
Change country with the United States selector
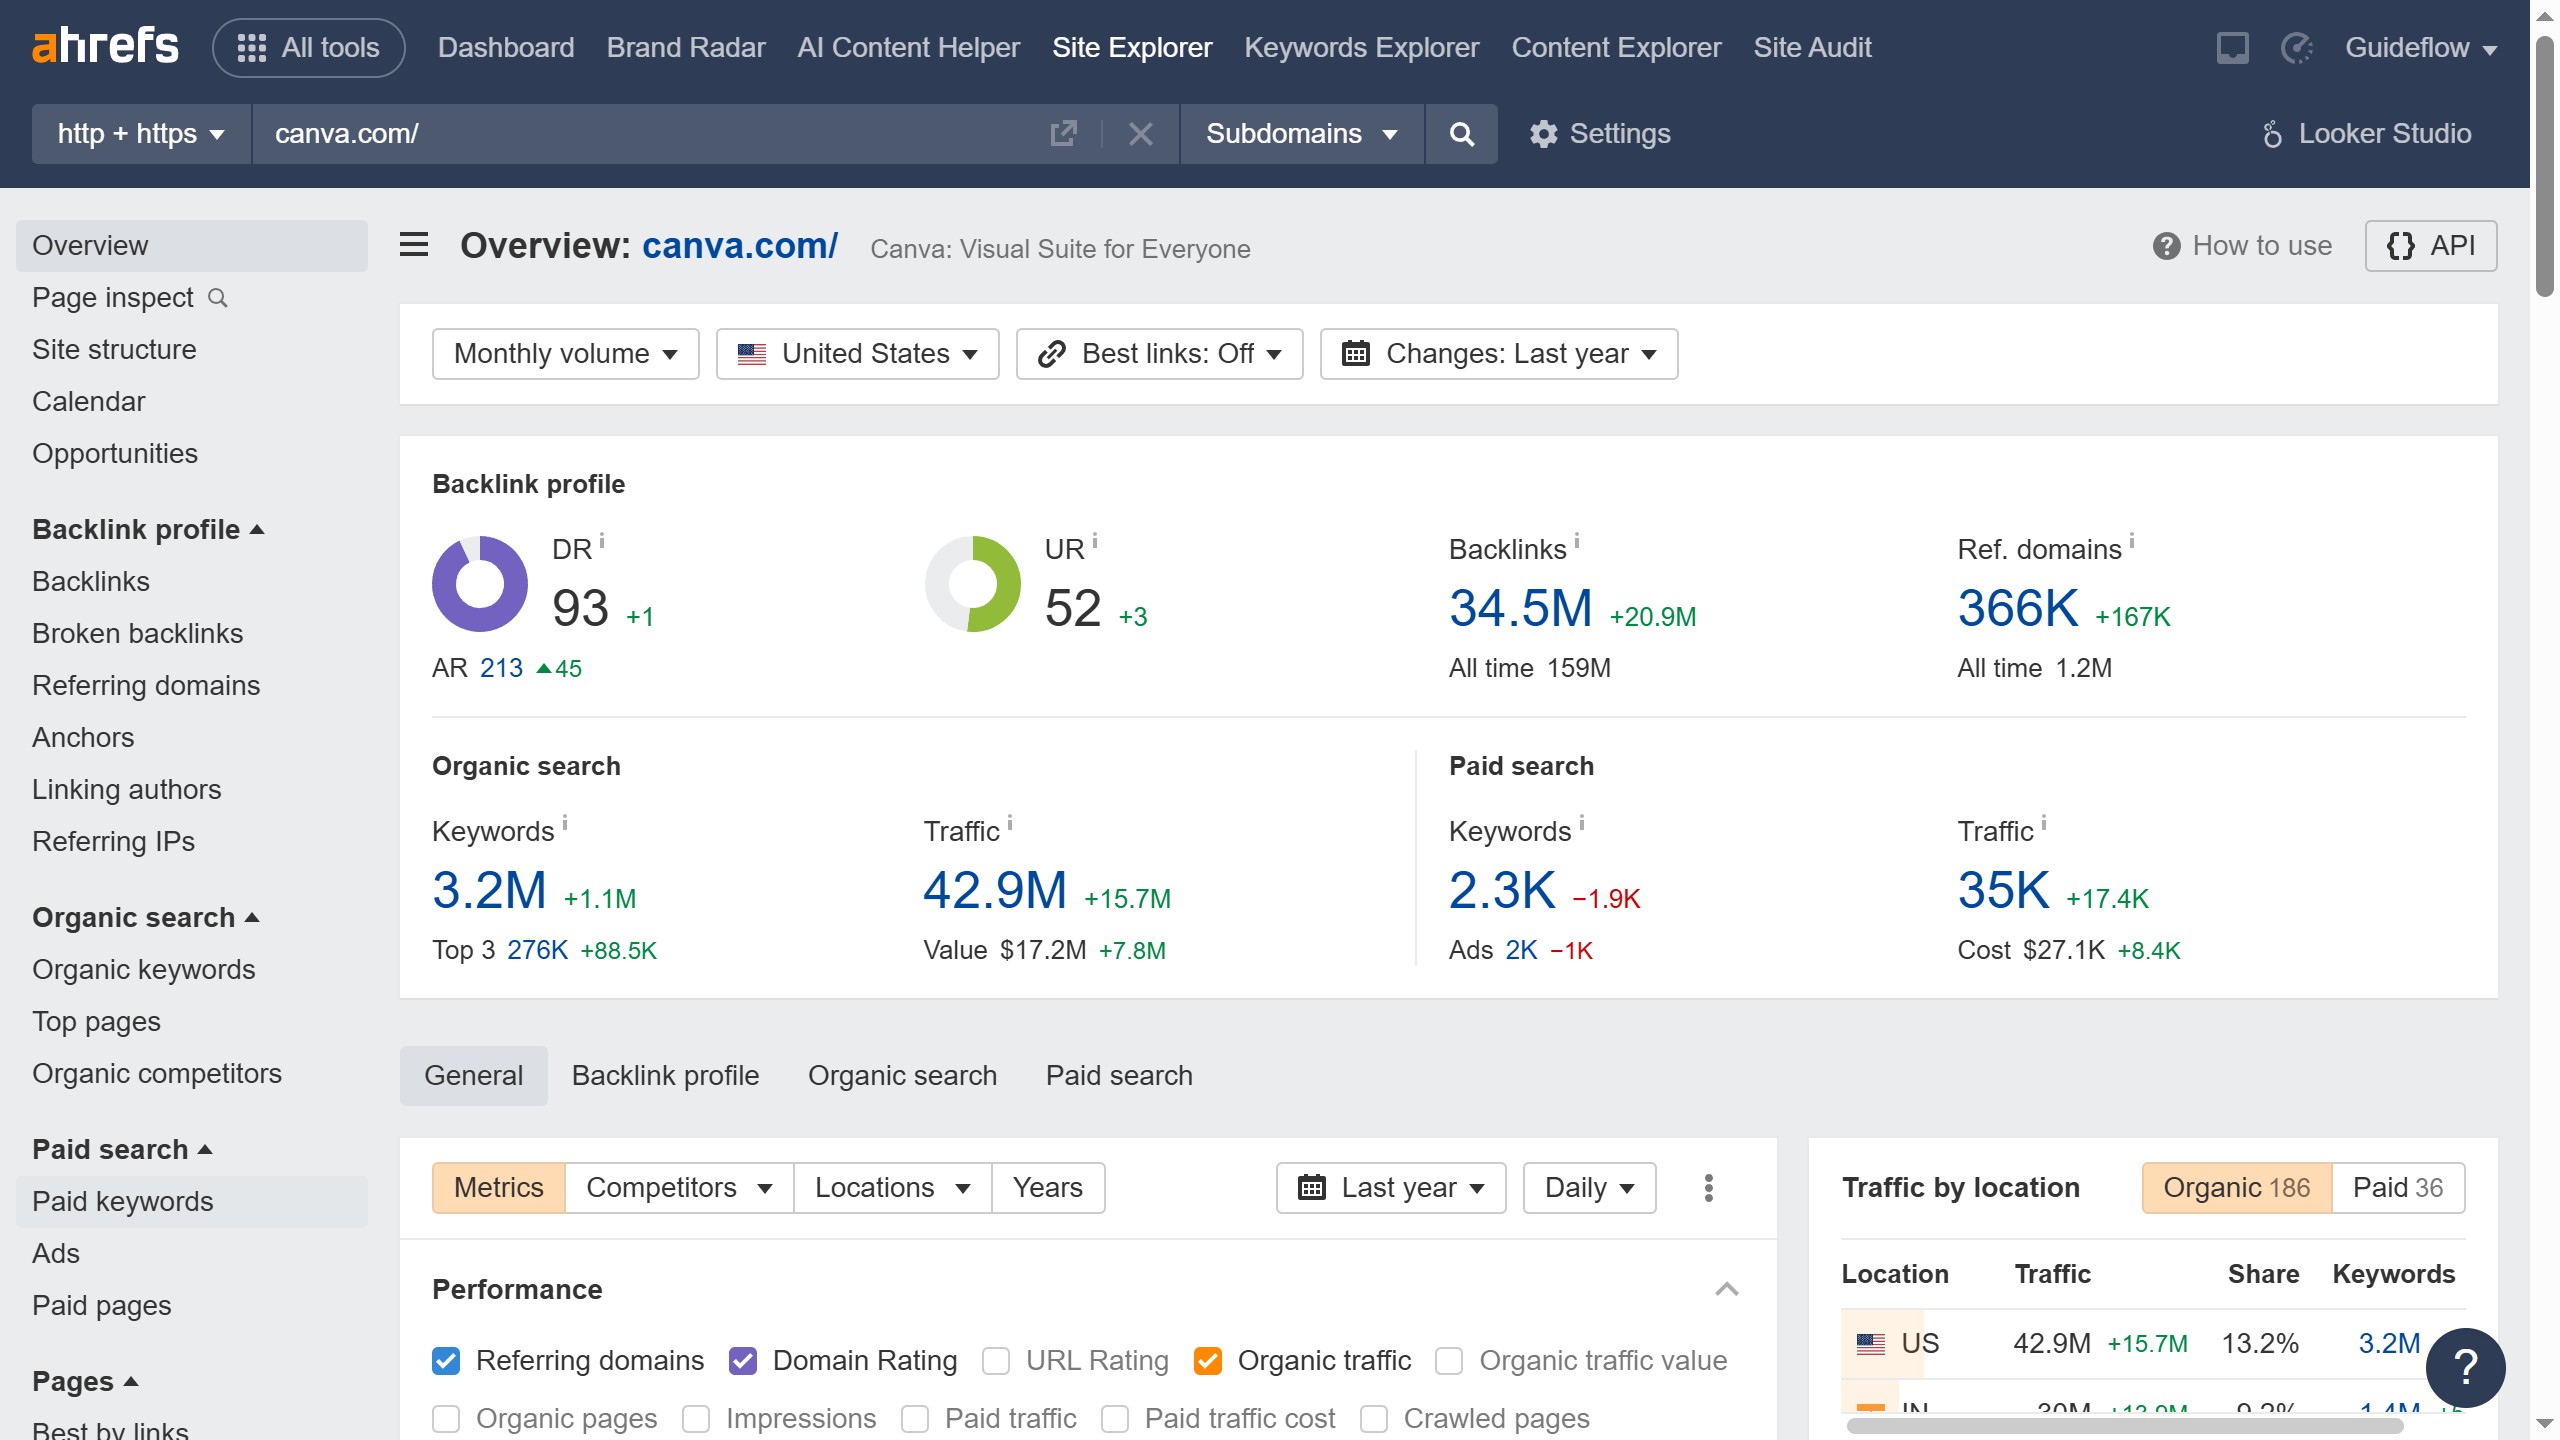coord(855,353)
